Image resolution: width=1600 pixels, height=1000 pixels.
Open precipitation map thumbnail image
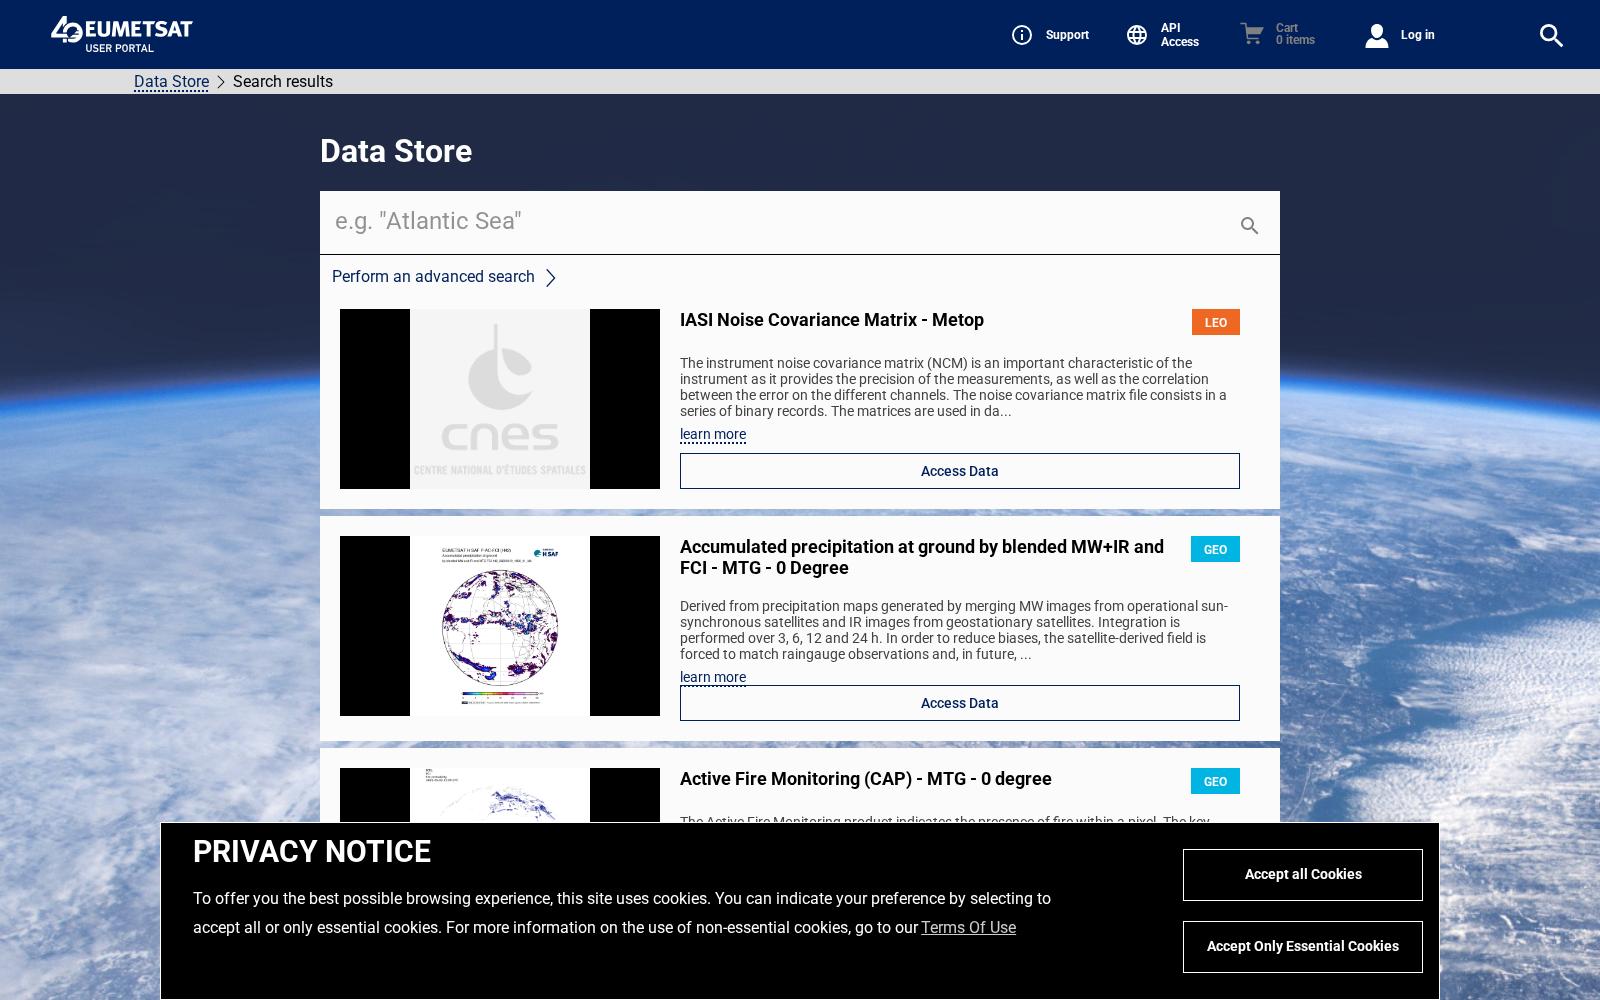coord(500,626)
